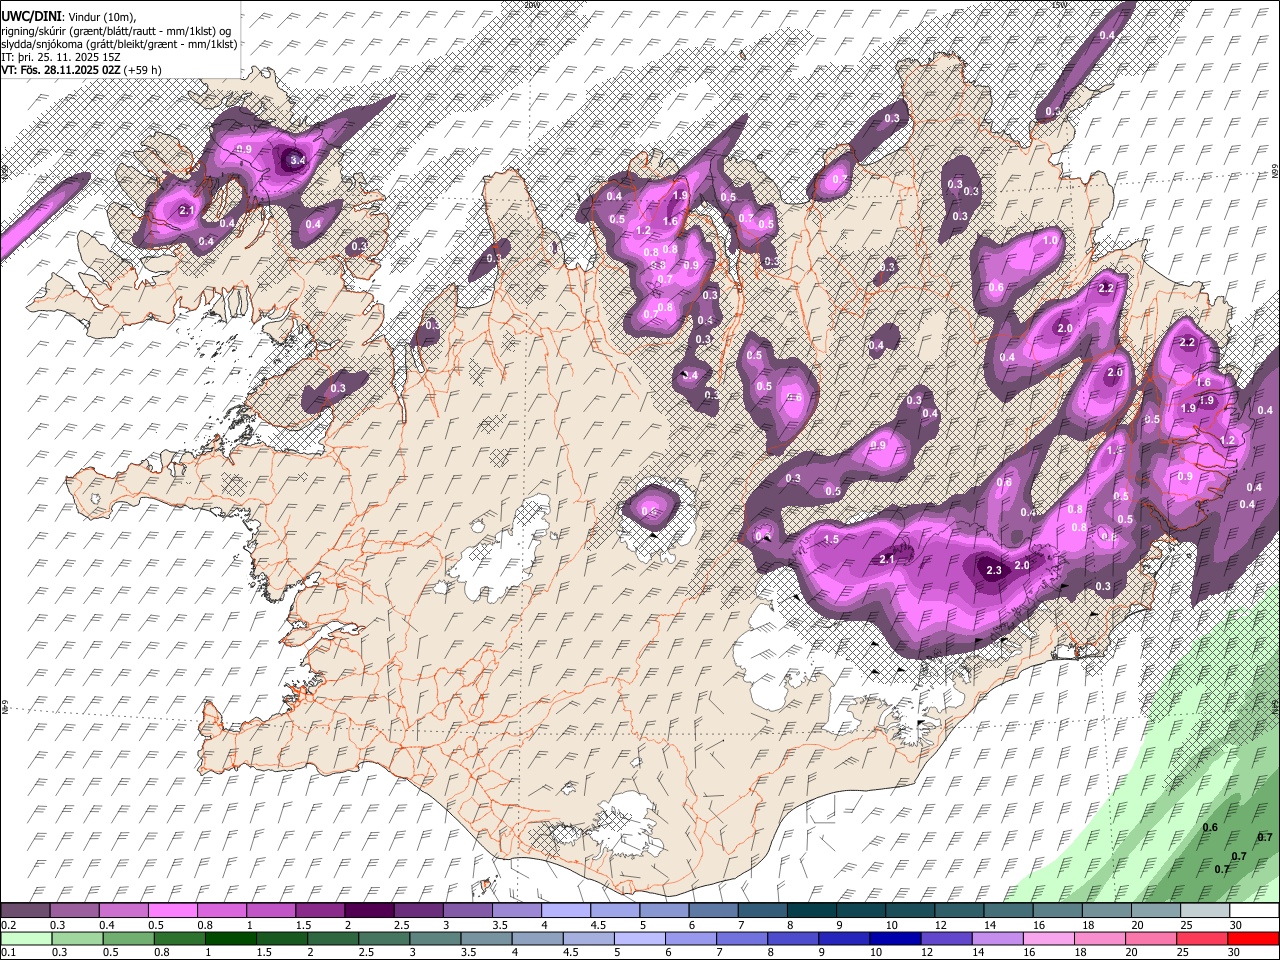Select the upper scale swatch between 25 and 30

tap(1204, 911)
